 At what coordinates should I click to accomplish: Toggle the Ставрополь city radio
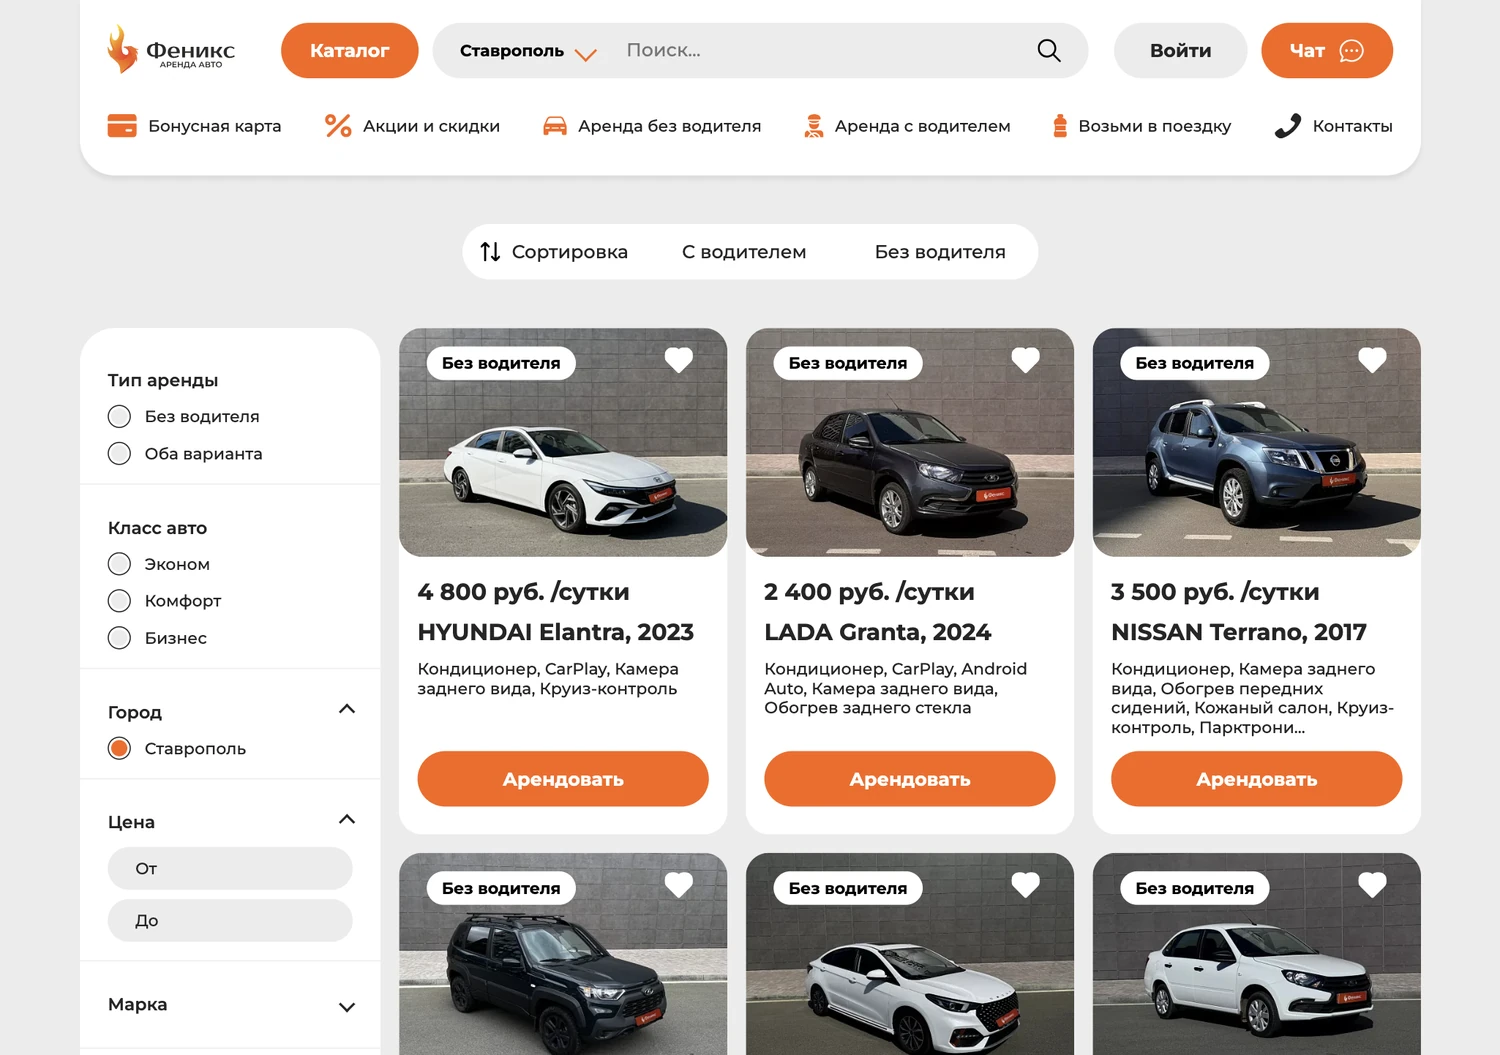click(119, 748)
